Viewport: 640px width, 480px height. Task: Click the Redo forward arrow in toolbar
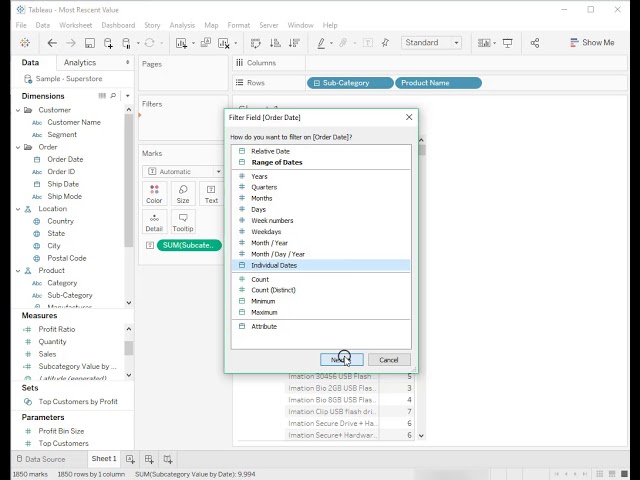pyautogui.click(x=71, y=43)
